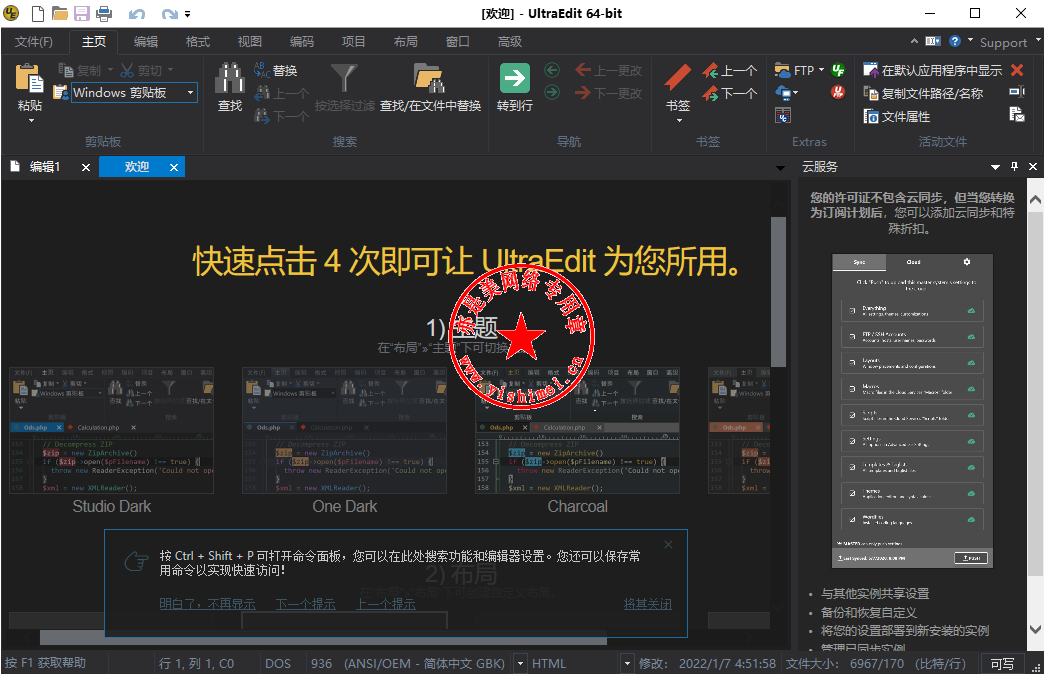Toggle the 可写 read/write status

[x=1002, y=663]
